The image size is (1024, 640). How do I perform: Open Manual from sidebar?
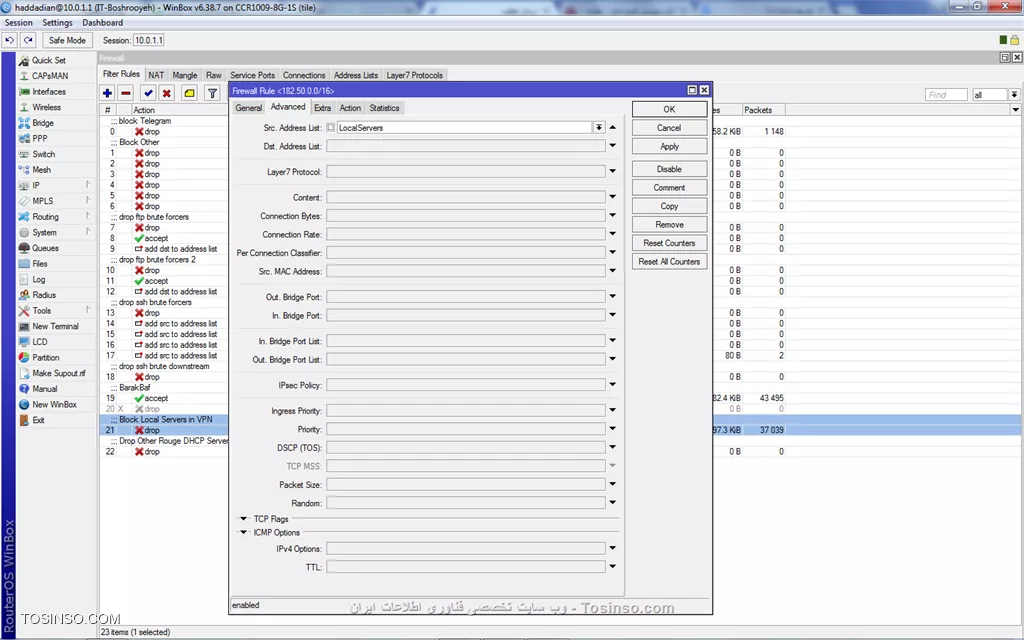(45, 389)
